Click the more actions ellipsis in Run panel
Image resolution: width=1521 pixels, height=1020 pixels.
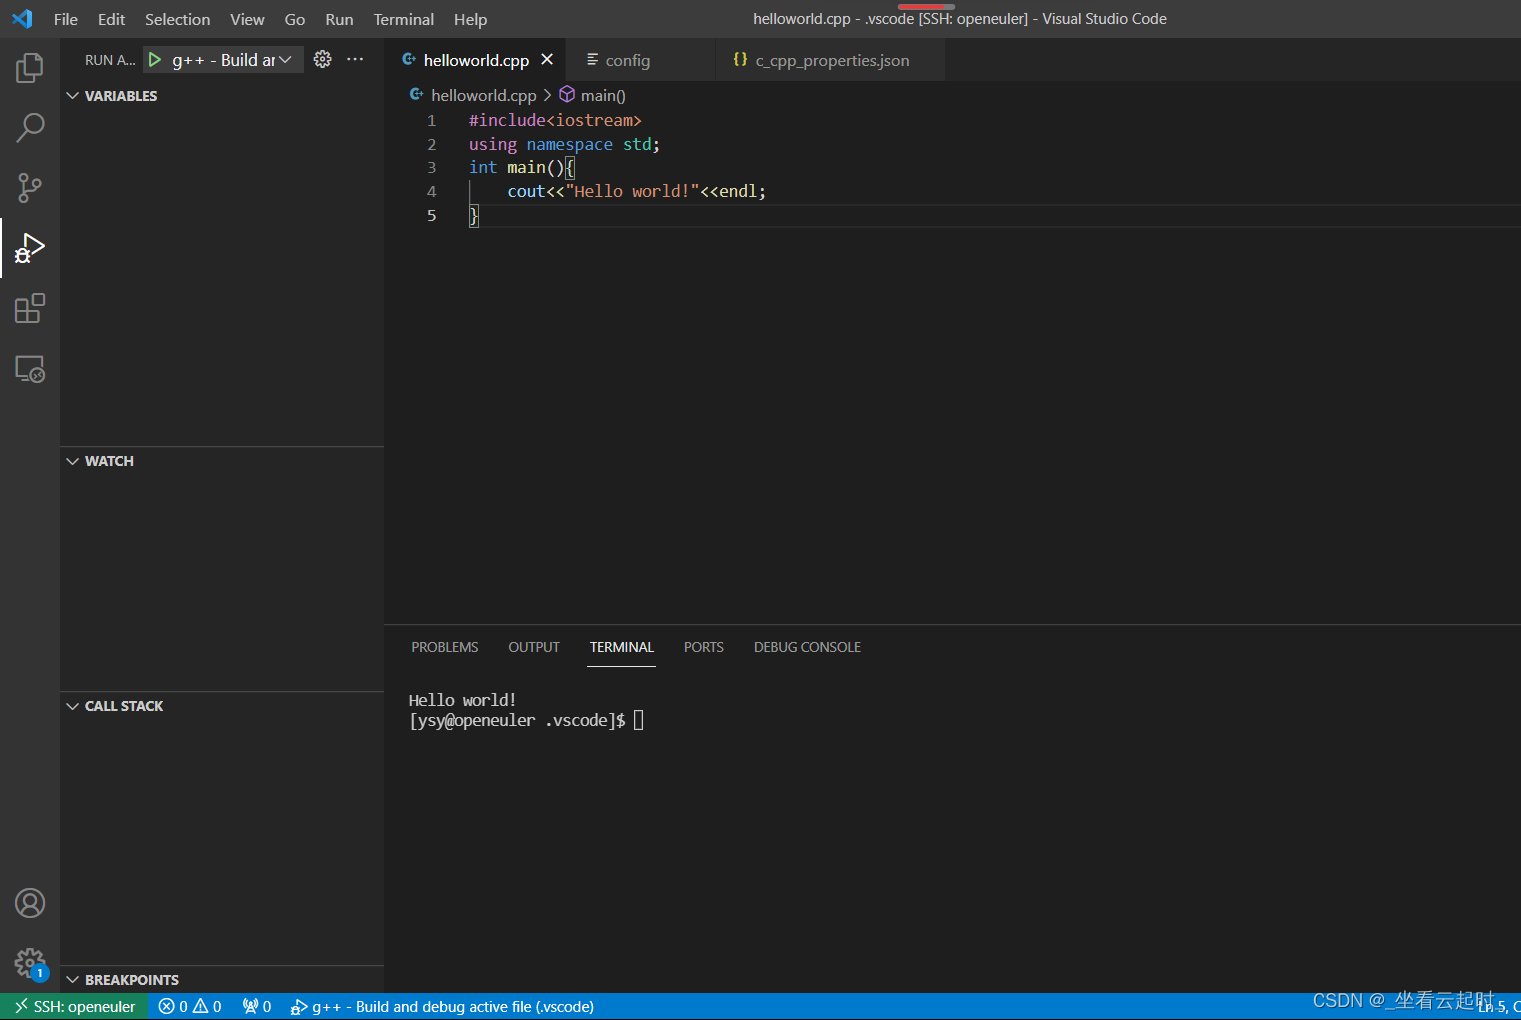tap(355, 59)
